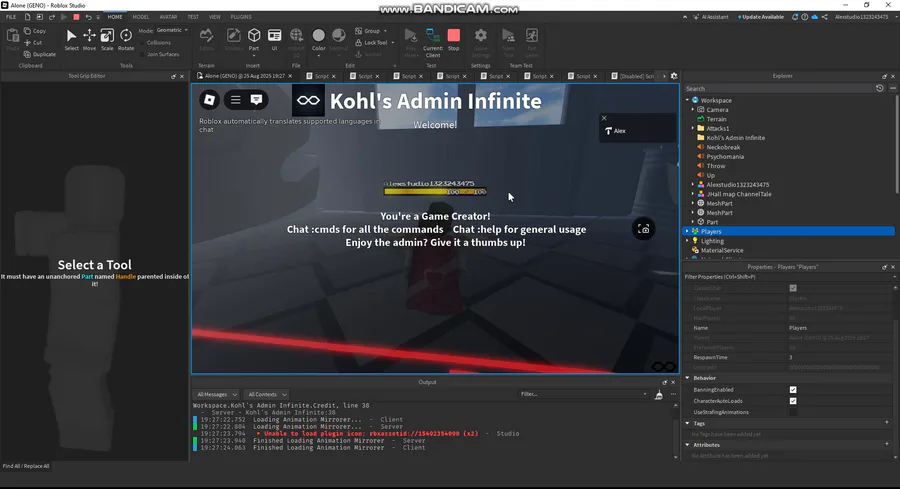This screenshot has height=489, width=900.
Task: Click the new file icon in quick access bar
Action: click(x=27, y=17)
